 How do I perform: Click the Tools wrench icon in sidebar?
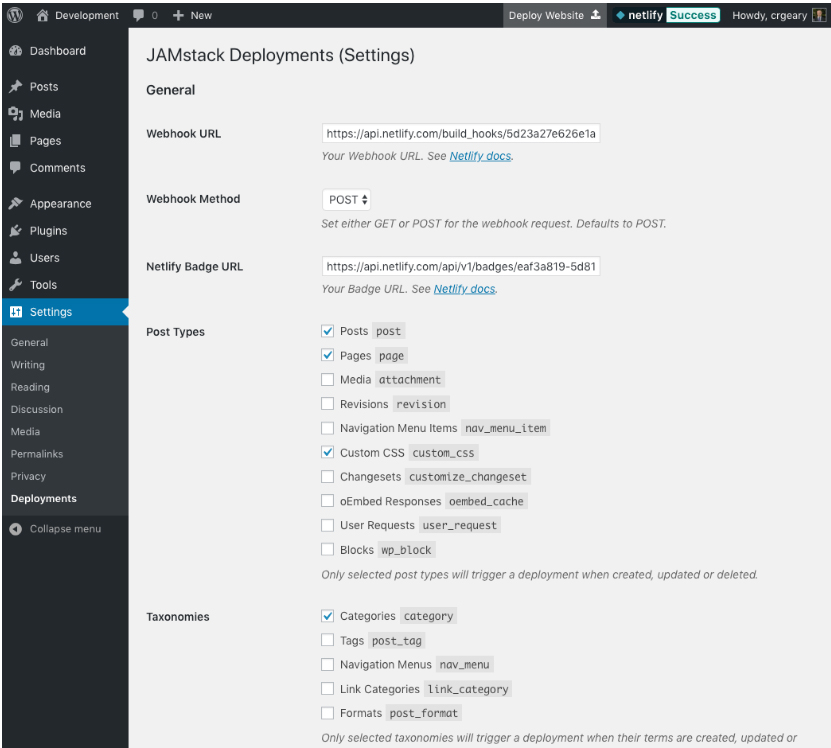(17, 285)
